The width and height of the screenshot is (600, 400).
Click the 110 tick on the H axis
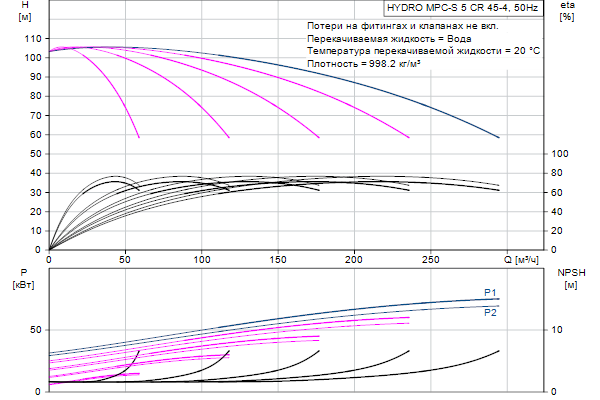33,38
